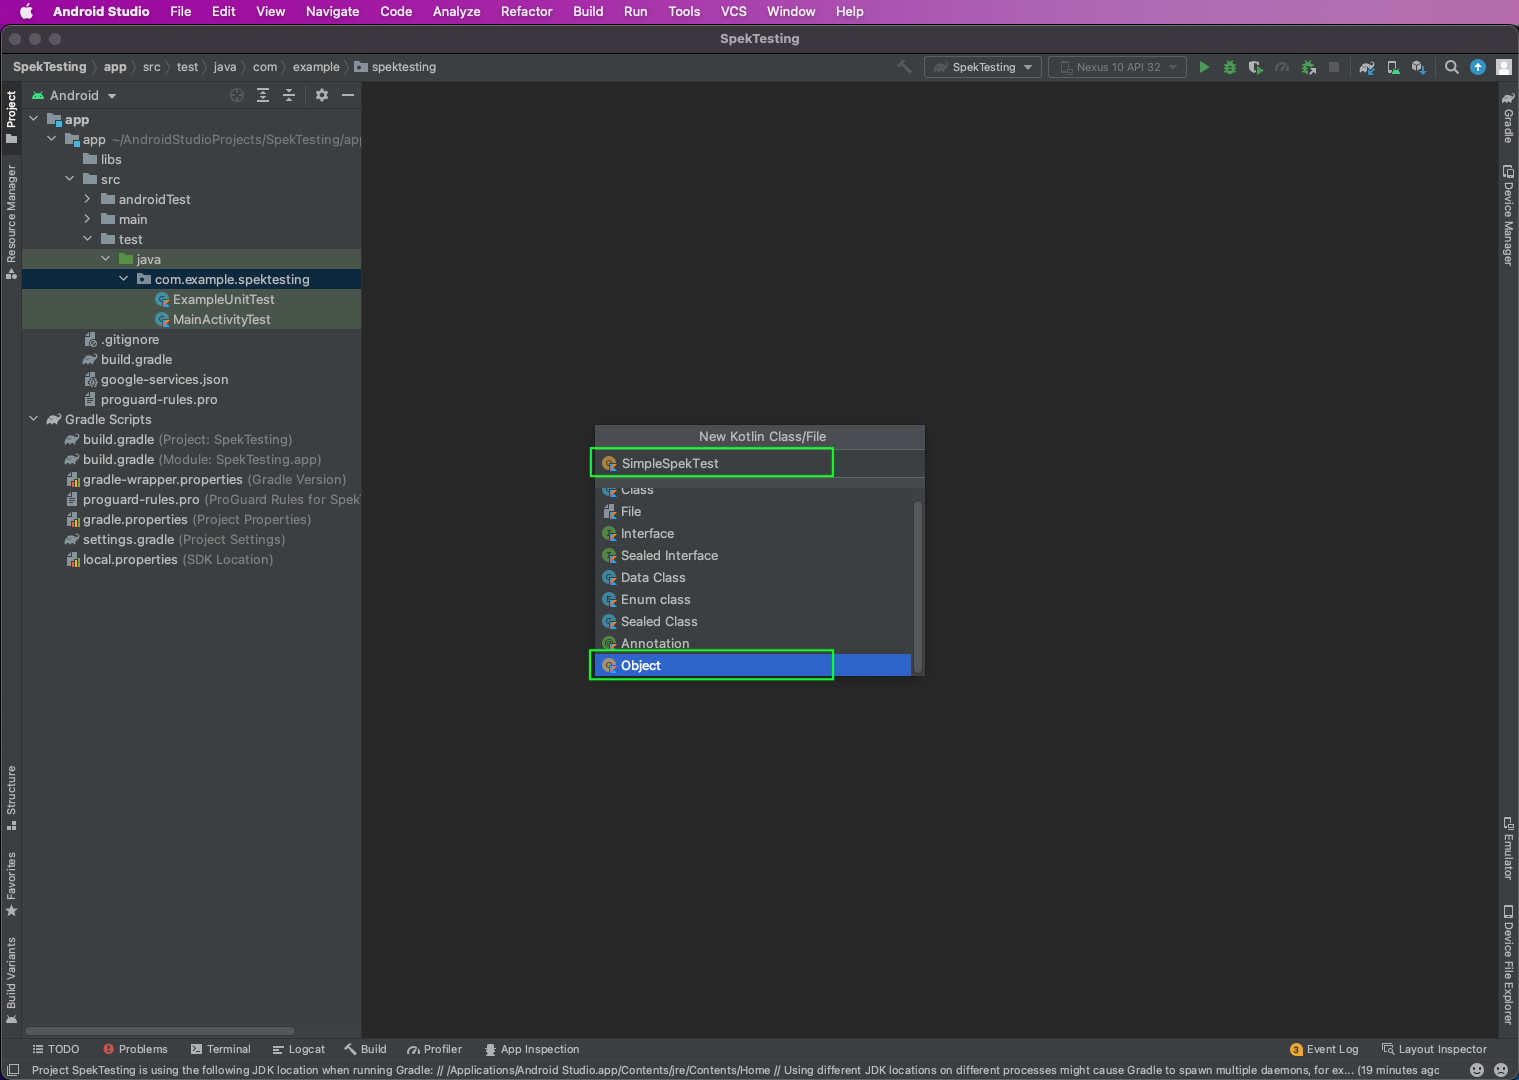Open the VCS menu
This screenshot has width=1519, height=1080.
(x=733, y=11)
